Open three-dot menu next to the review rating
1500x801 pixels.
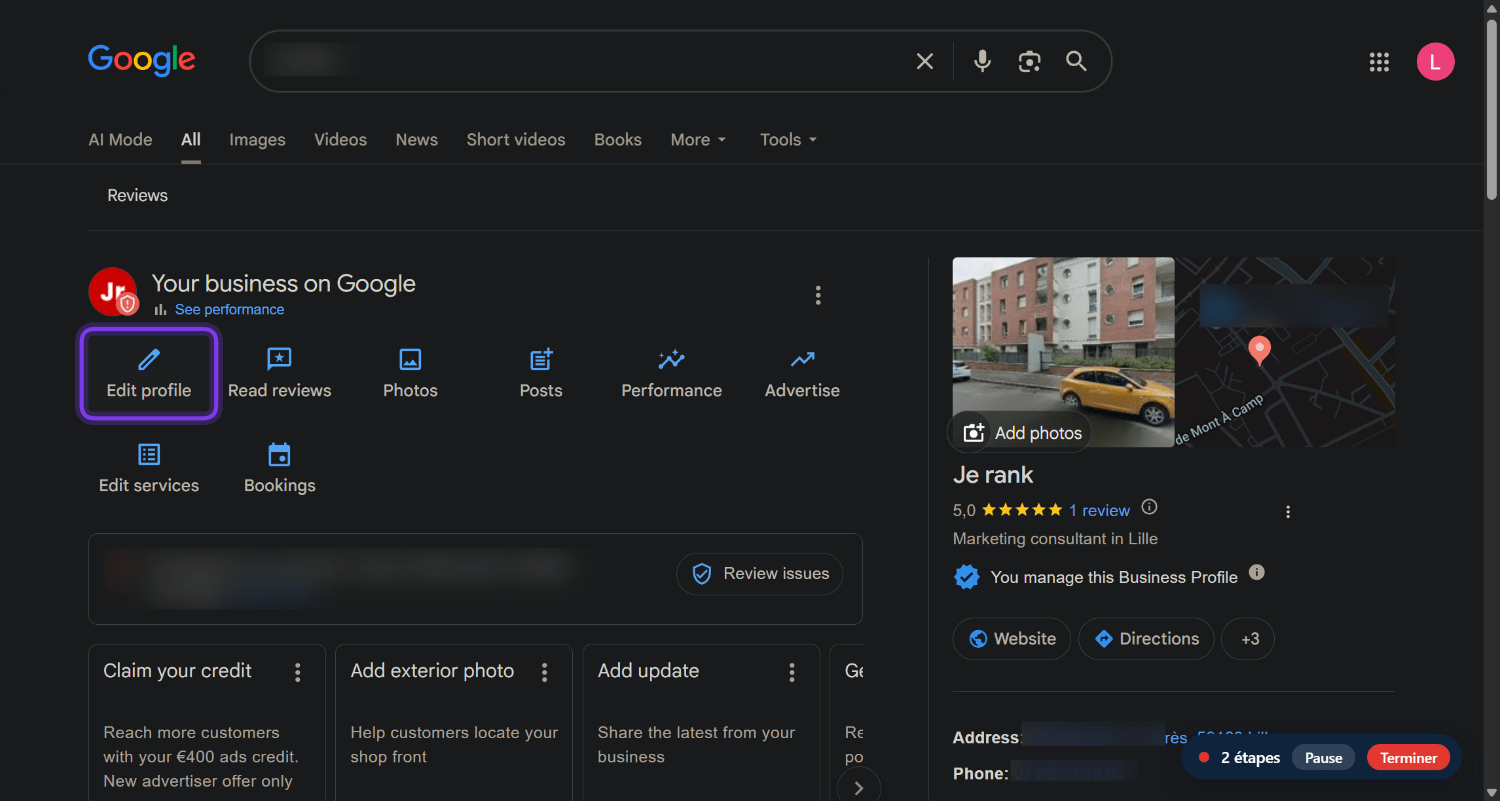pyautogui.click(x=1288, y=512)
